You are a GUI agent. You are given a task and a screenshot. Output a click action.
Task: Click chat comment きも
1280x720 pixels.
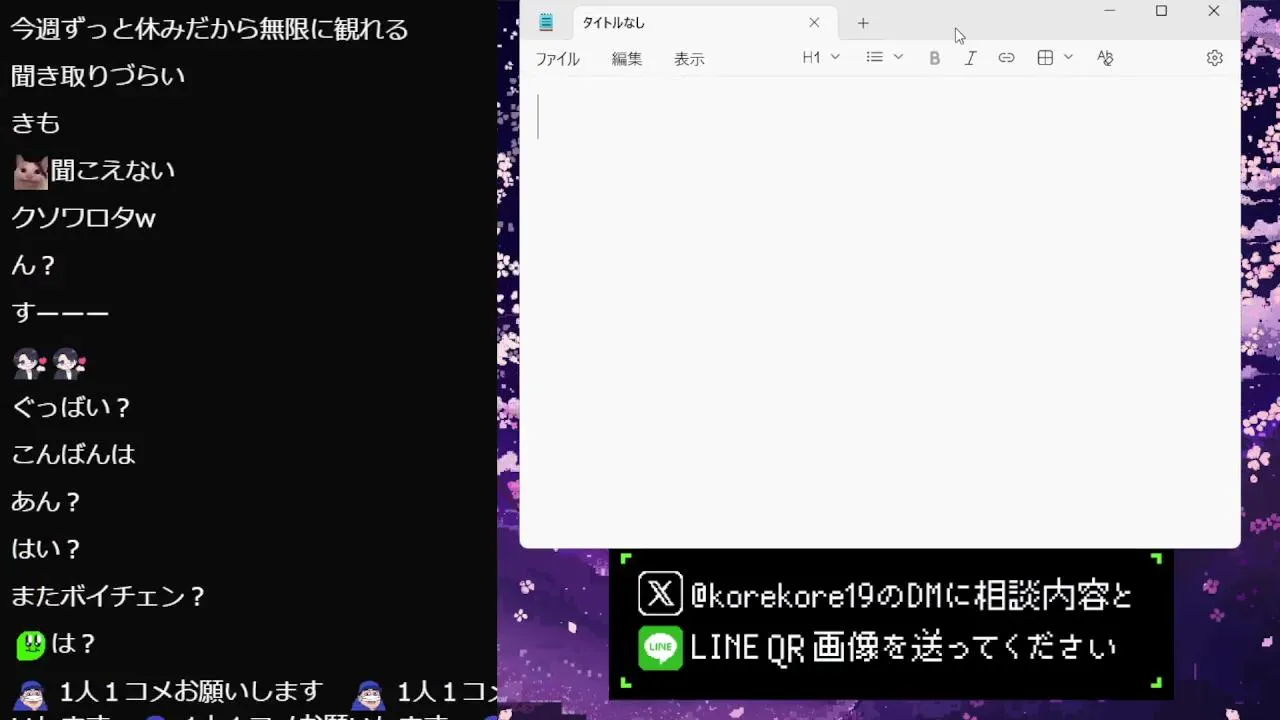36,123
